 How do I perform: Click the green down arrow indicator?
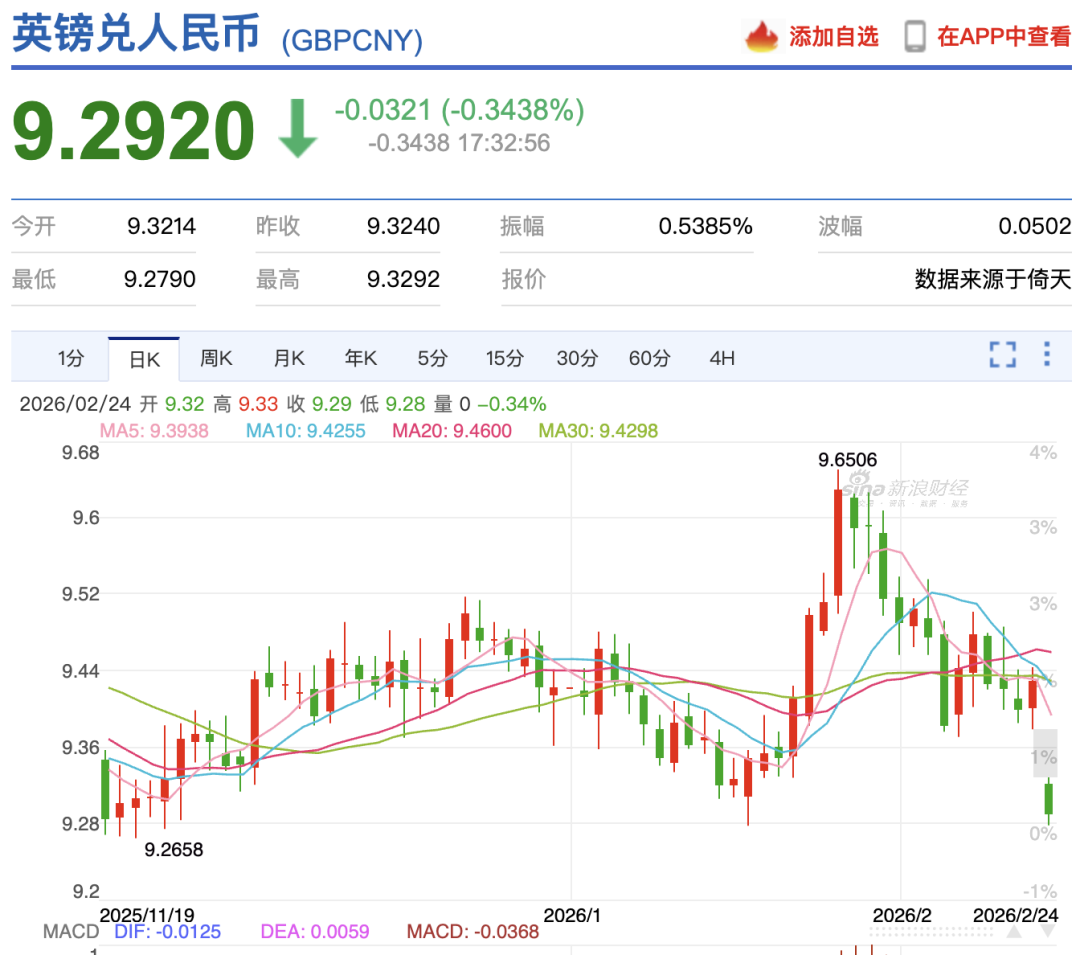[x=298, y=128]
